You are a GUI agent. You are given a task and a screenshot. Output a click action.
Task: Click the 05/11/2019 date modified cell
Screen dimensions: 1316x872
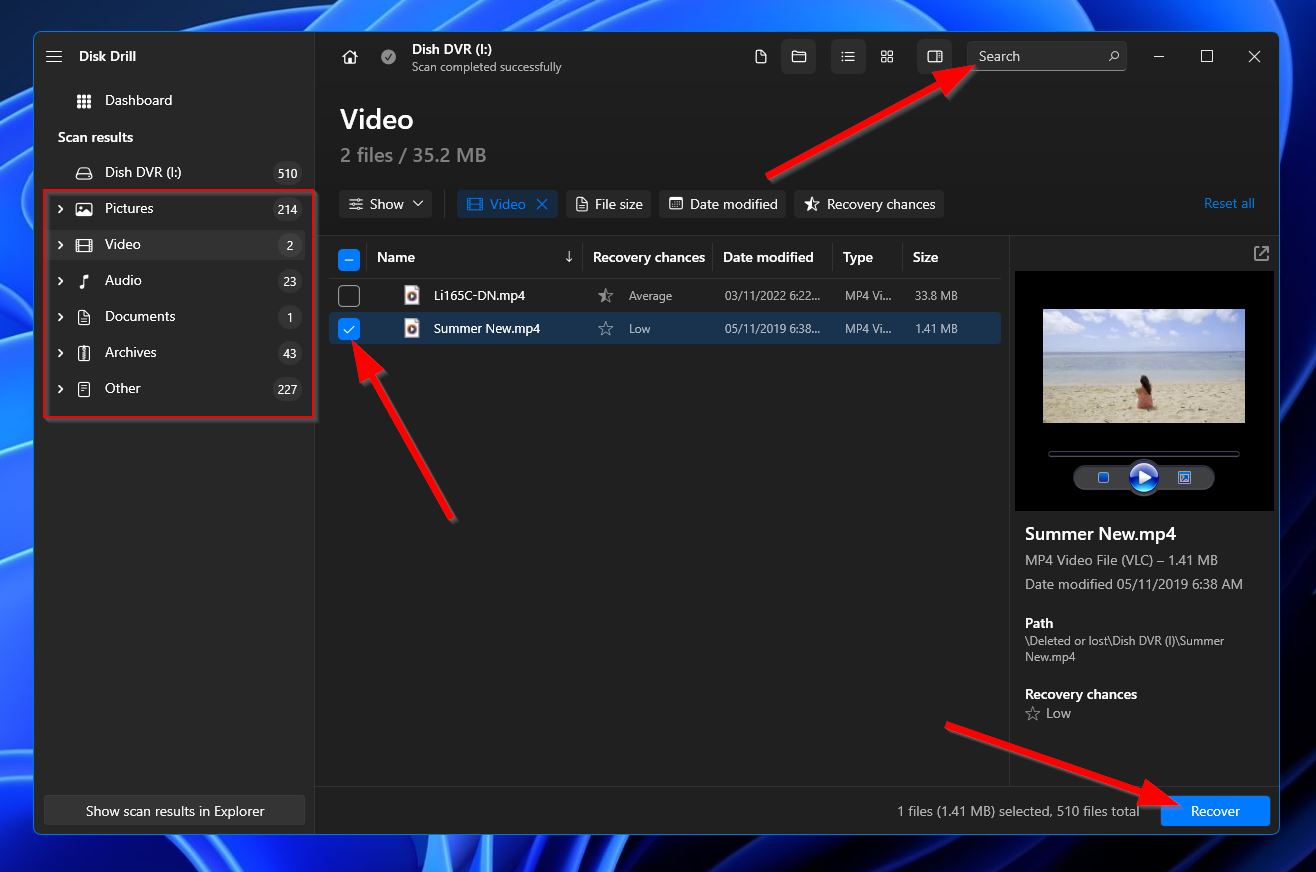coord(772,328)
